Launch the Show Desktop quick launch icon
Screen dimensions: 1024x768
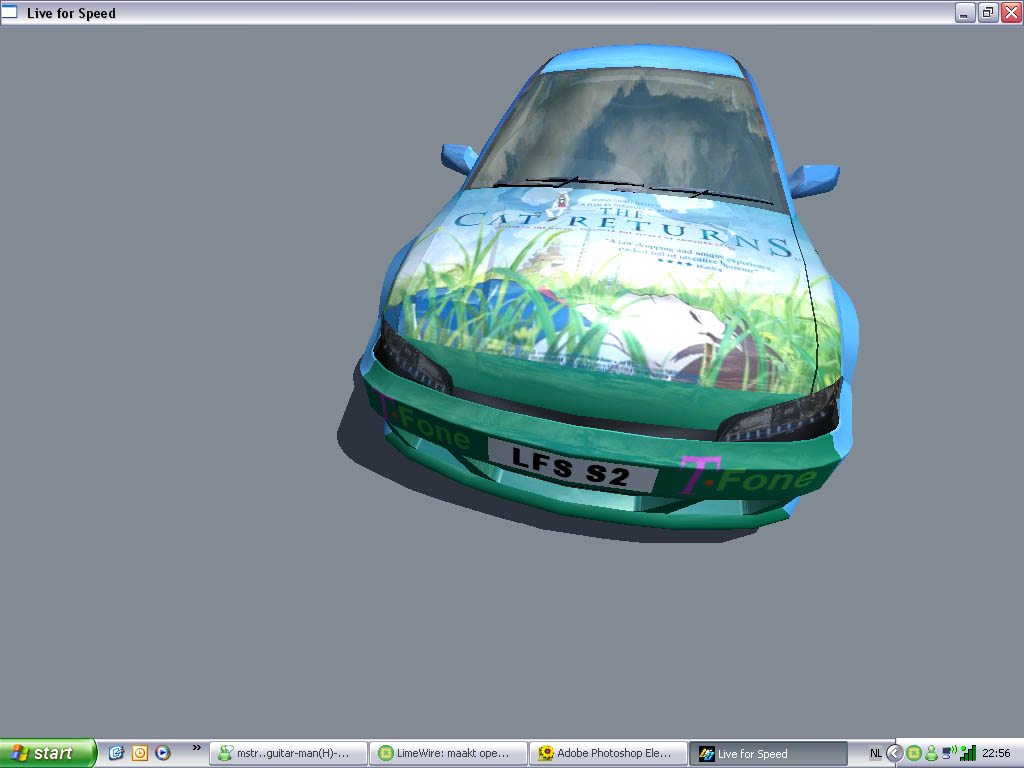coord(116,753)
